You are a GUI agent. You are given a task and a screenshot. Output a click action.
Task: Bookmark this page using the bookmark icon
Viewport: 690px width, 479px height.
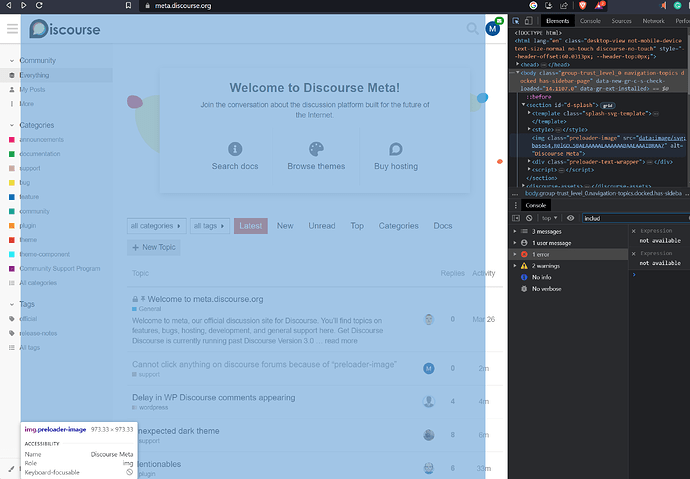(x=128, y=5)
